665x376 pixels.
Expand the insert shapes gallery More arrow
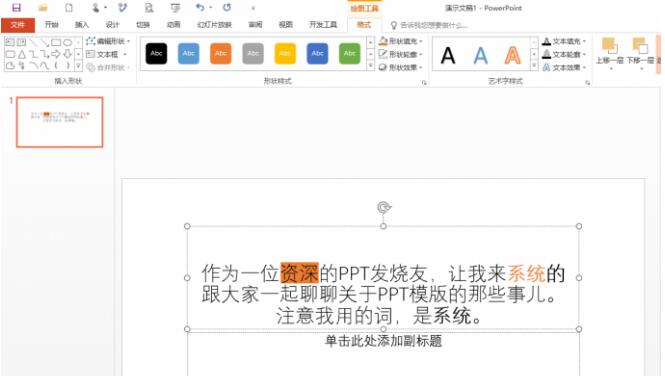coord(78,65)
